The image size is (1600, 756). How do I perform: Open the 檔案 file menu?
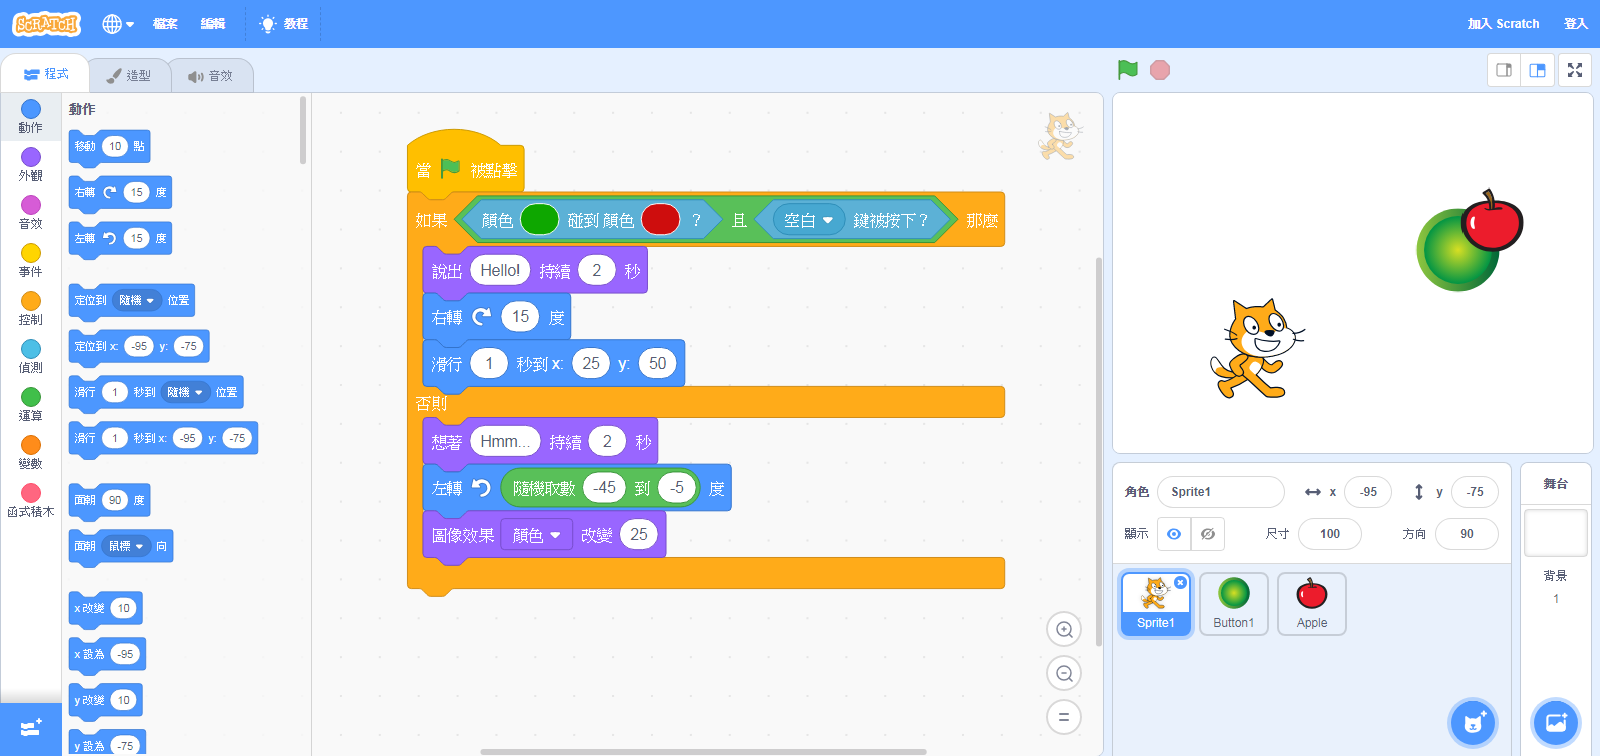pyautogui.click(x=165, y=24)
